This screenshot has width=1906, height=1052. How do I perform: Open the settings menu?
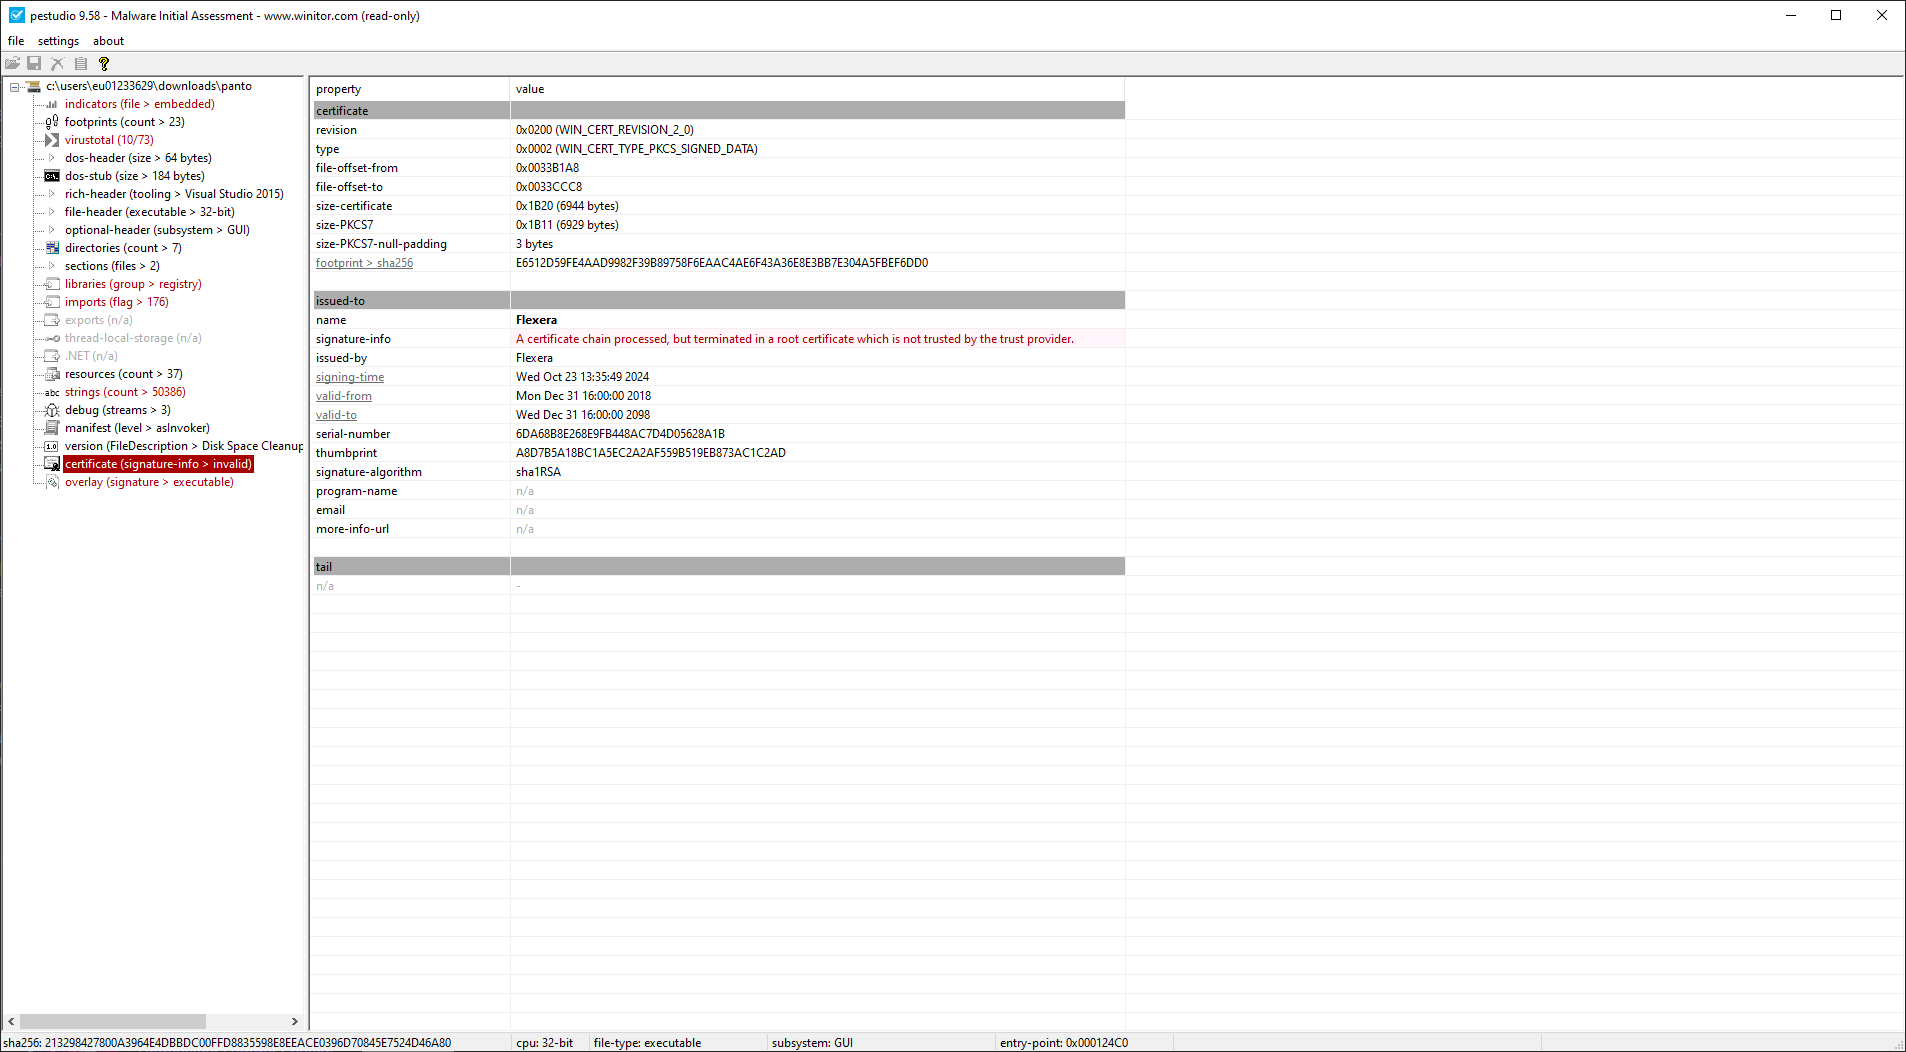tap(58, 41)
